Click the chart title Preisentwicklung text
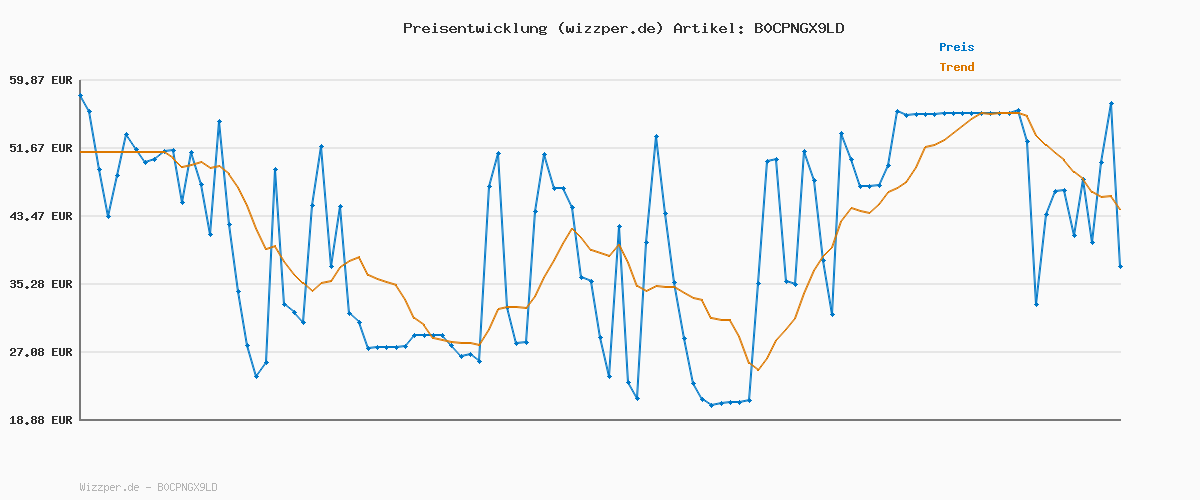1200x500 pixels. click(475, 28)
